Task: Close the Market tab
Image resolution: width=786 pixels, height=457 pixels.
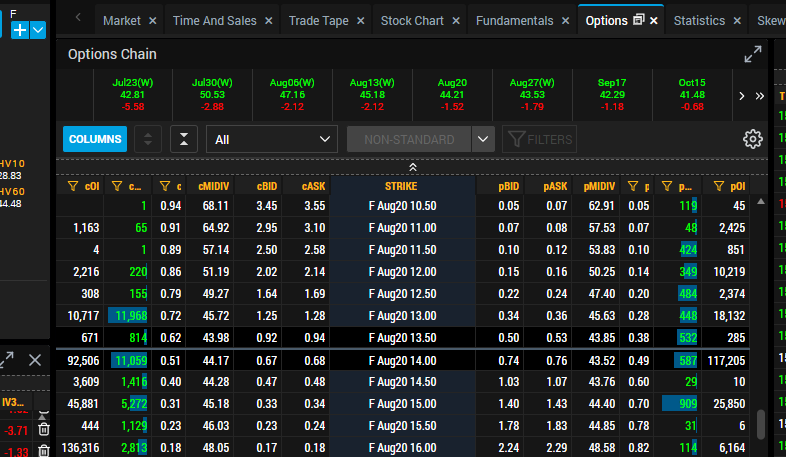Action: coord(153,21)
